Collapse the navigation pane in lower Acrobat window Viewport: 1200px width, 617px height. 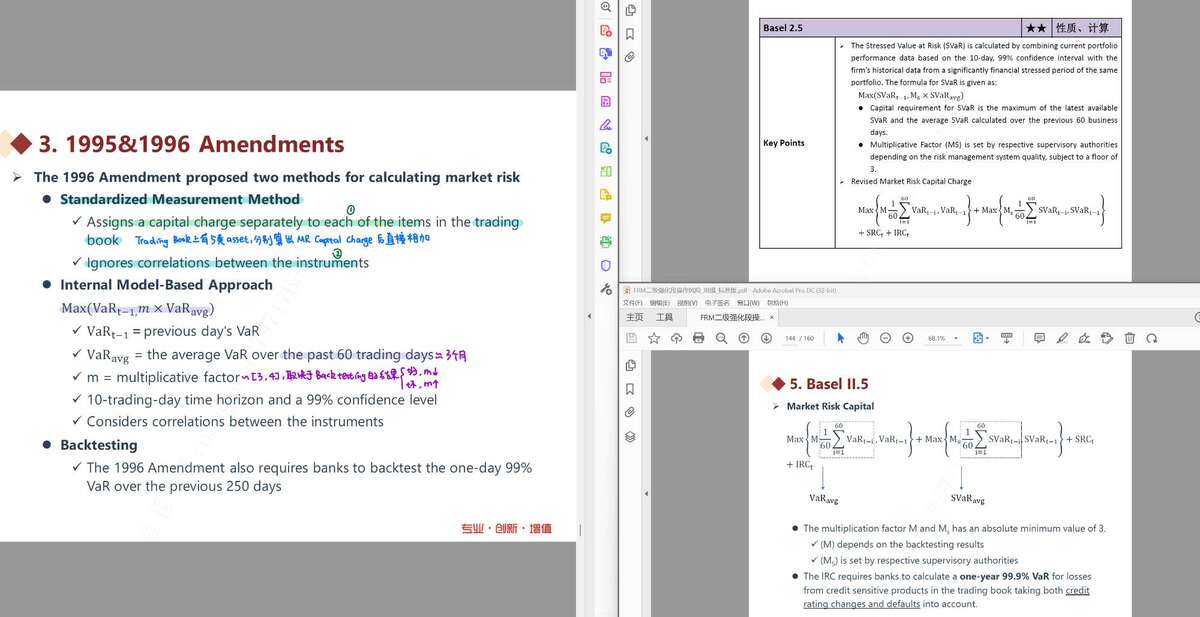point(646,493)
